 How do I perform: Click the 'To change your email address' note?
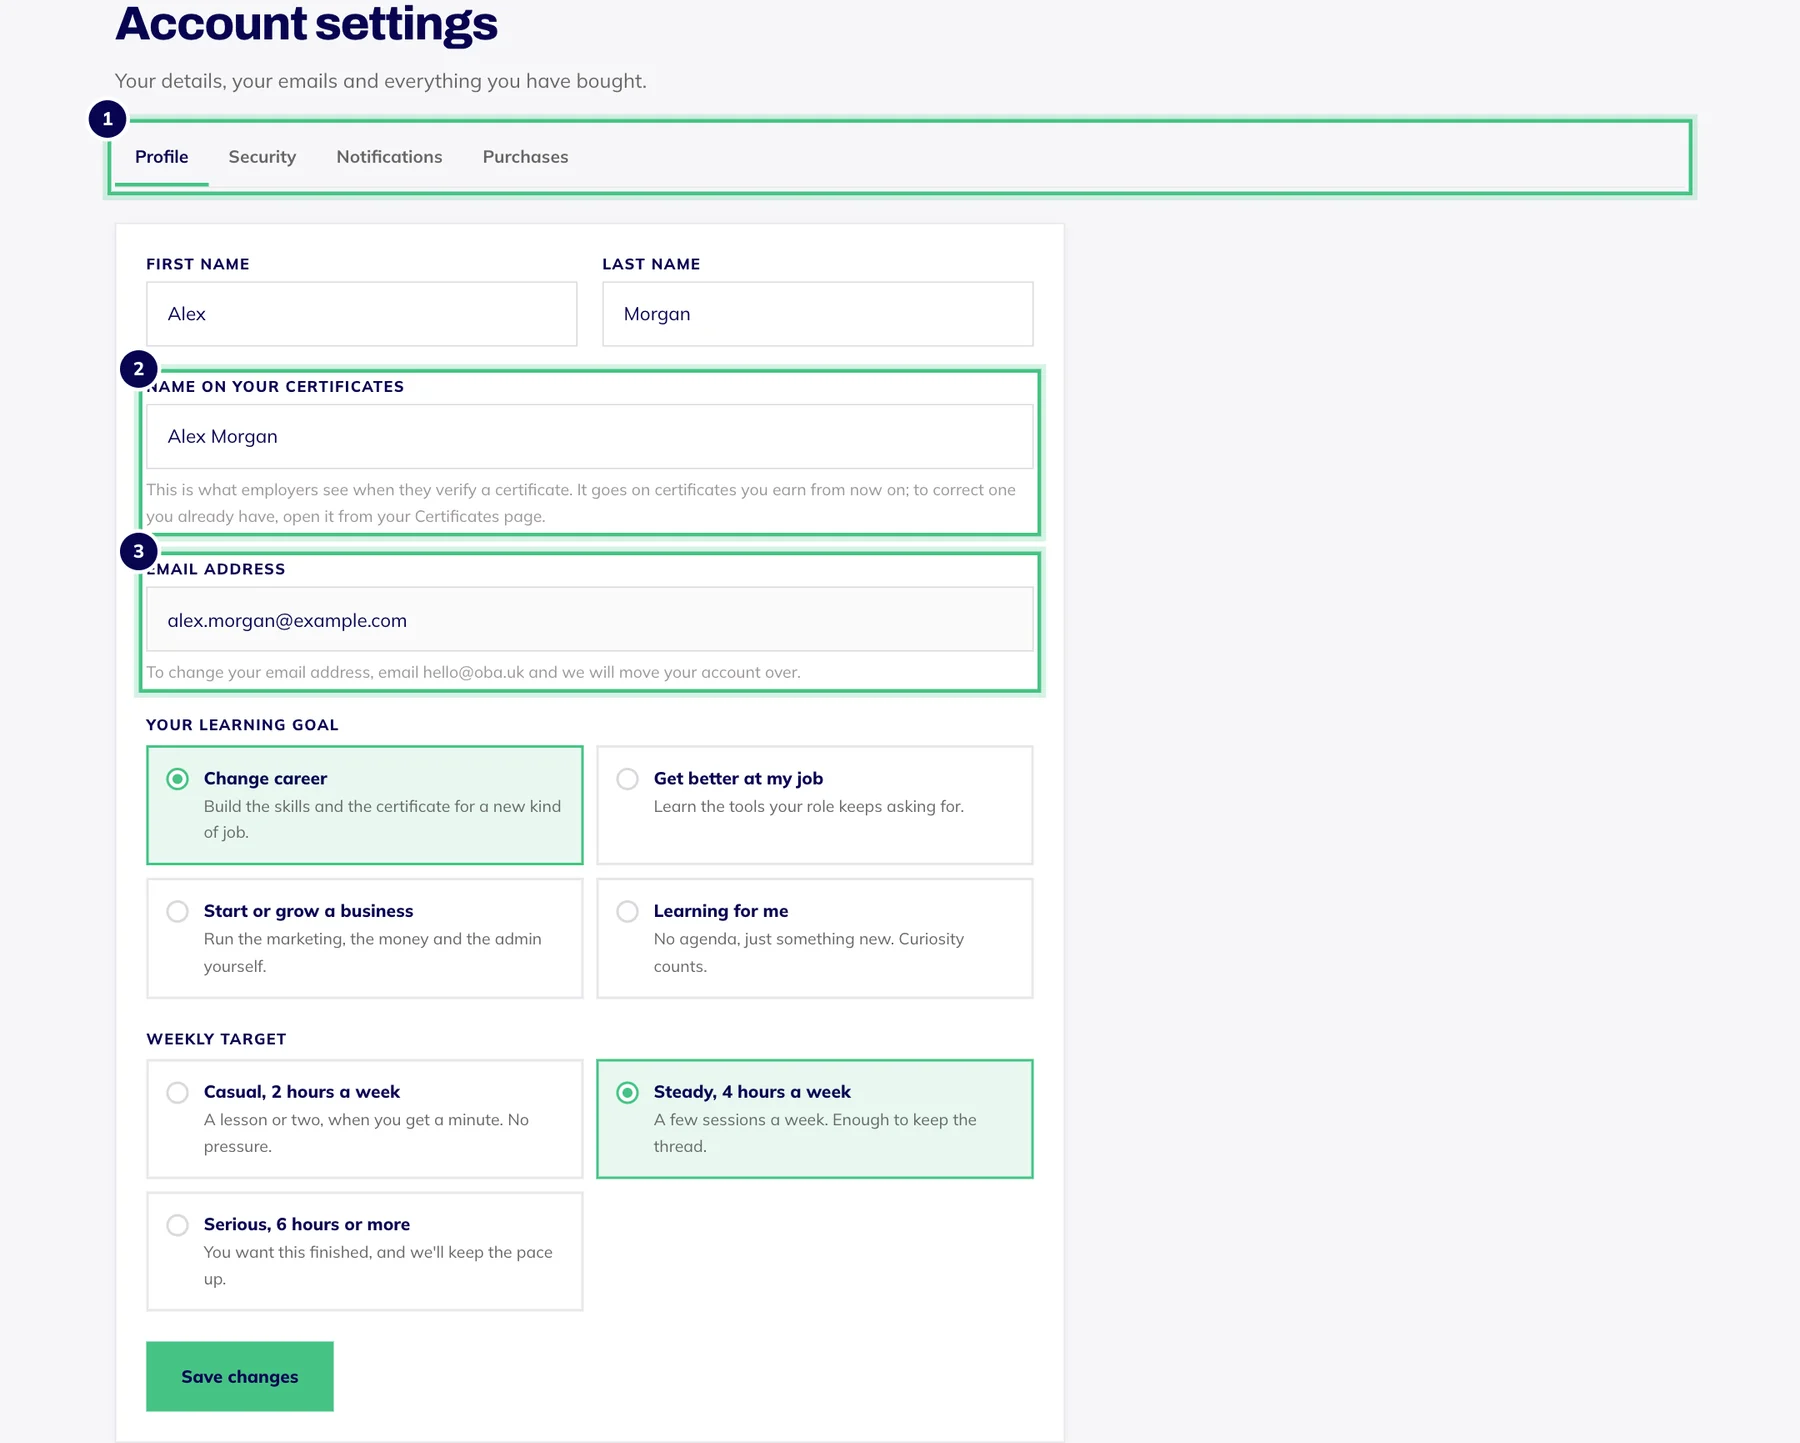pyautogui.click(x=473, y=672)
